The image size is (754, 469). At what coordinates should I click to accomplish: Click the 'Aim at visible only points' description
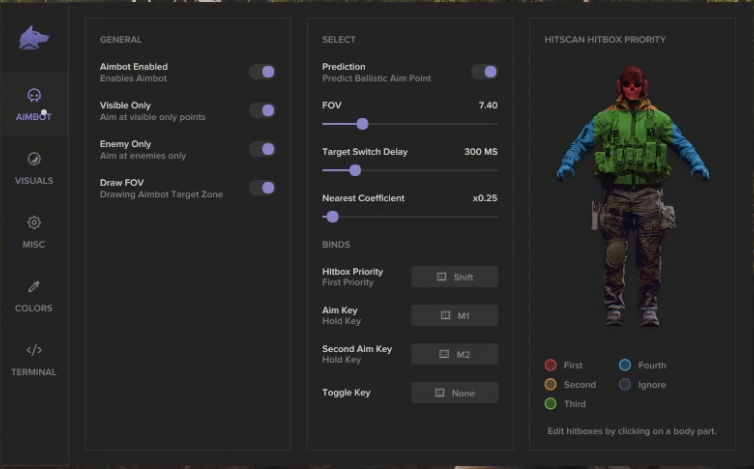pyautogui.click(x=152, y=117)
